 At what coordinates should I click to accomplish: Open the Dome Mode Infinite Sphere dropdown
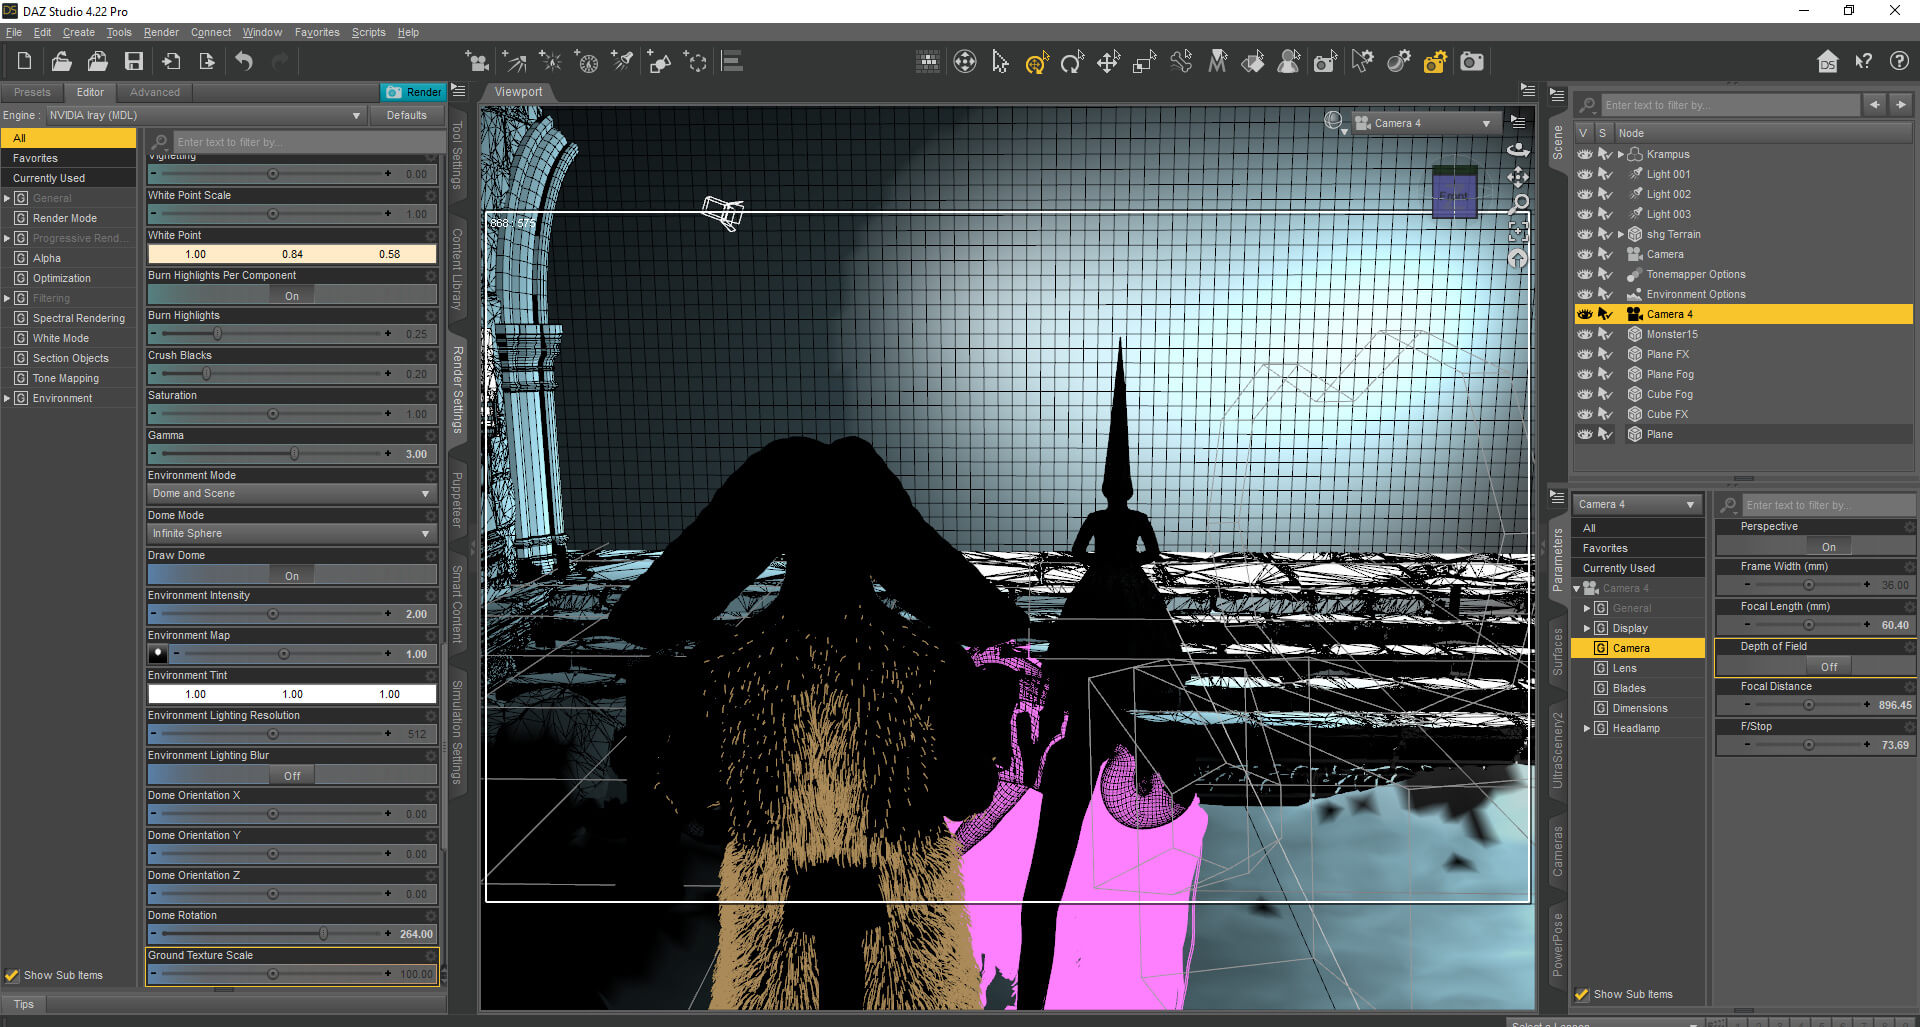pos(292,533)
